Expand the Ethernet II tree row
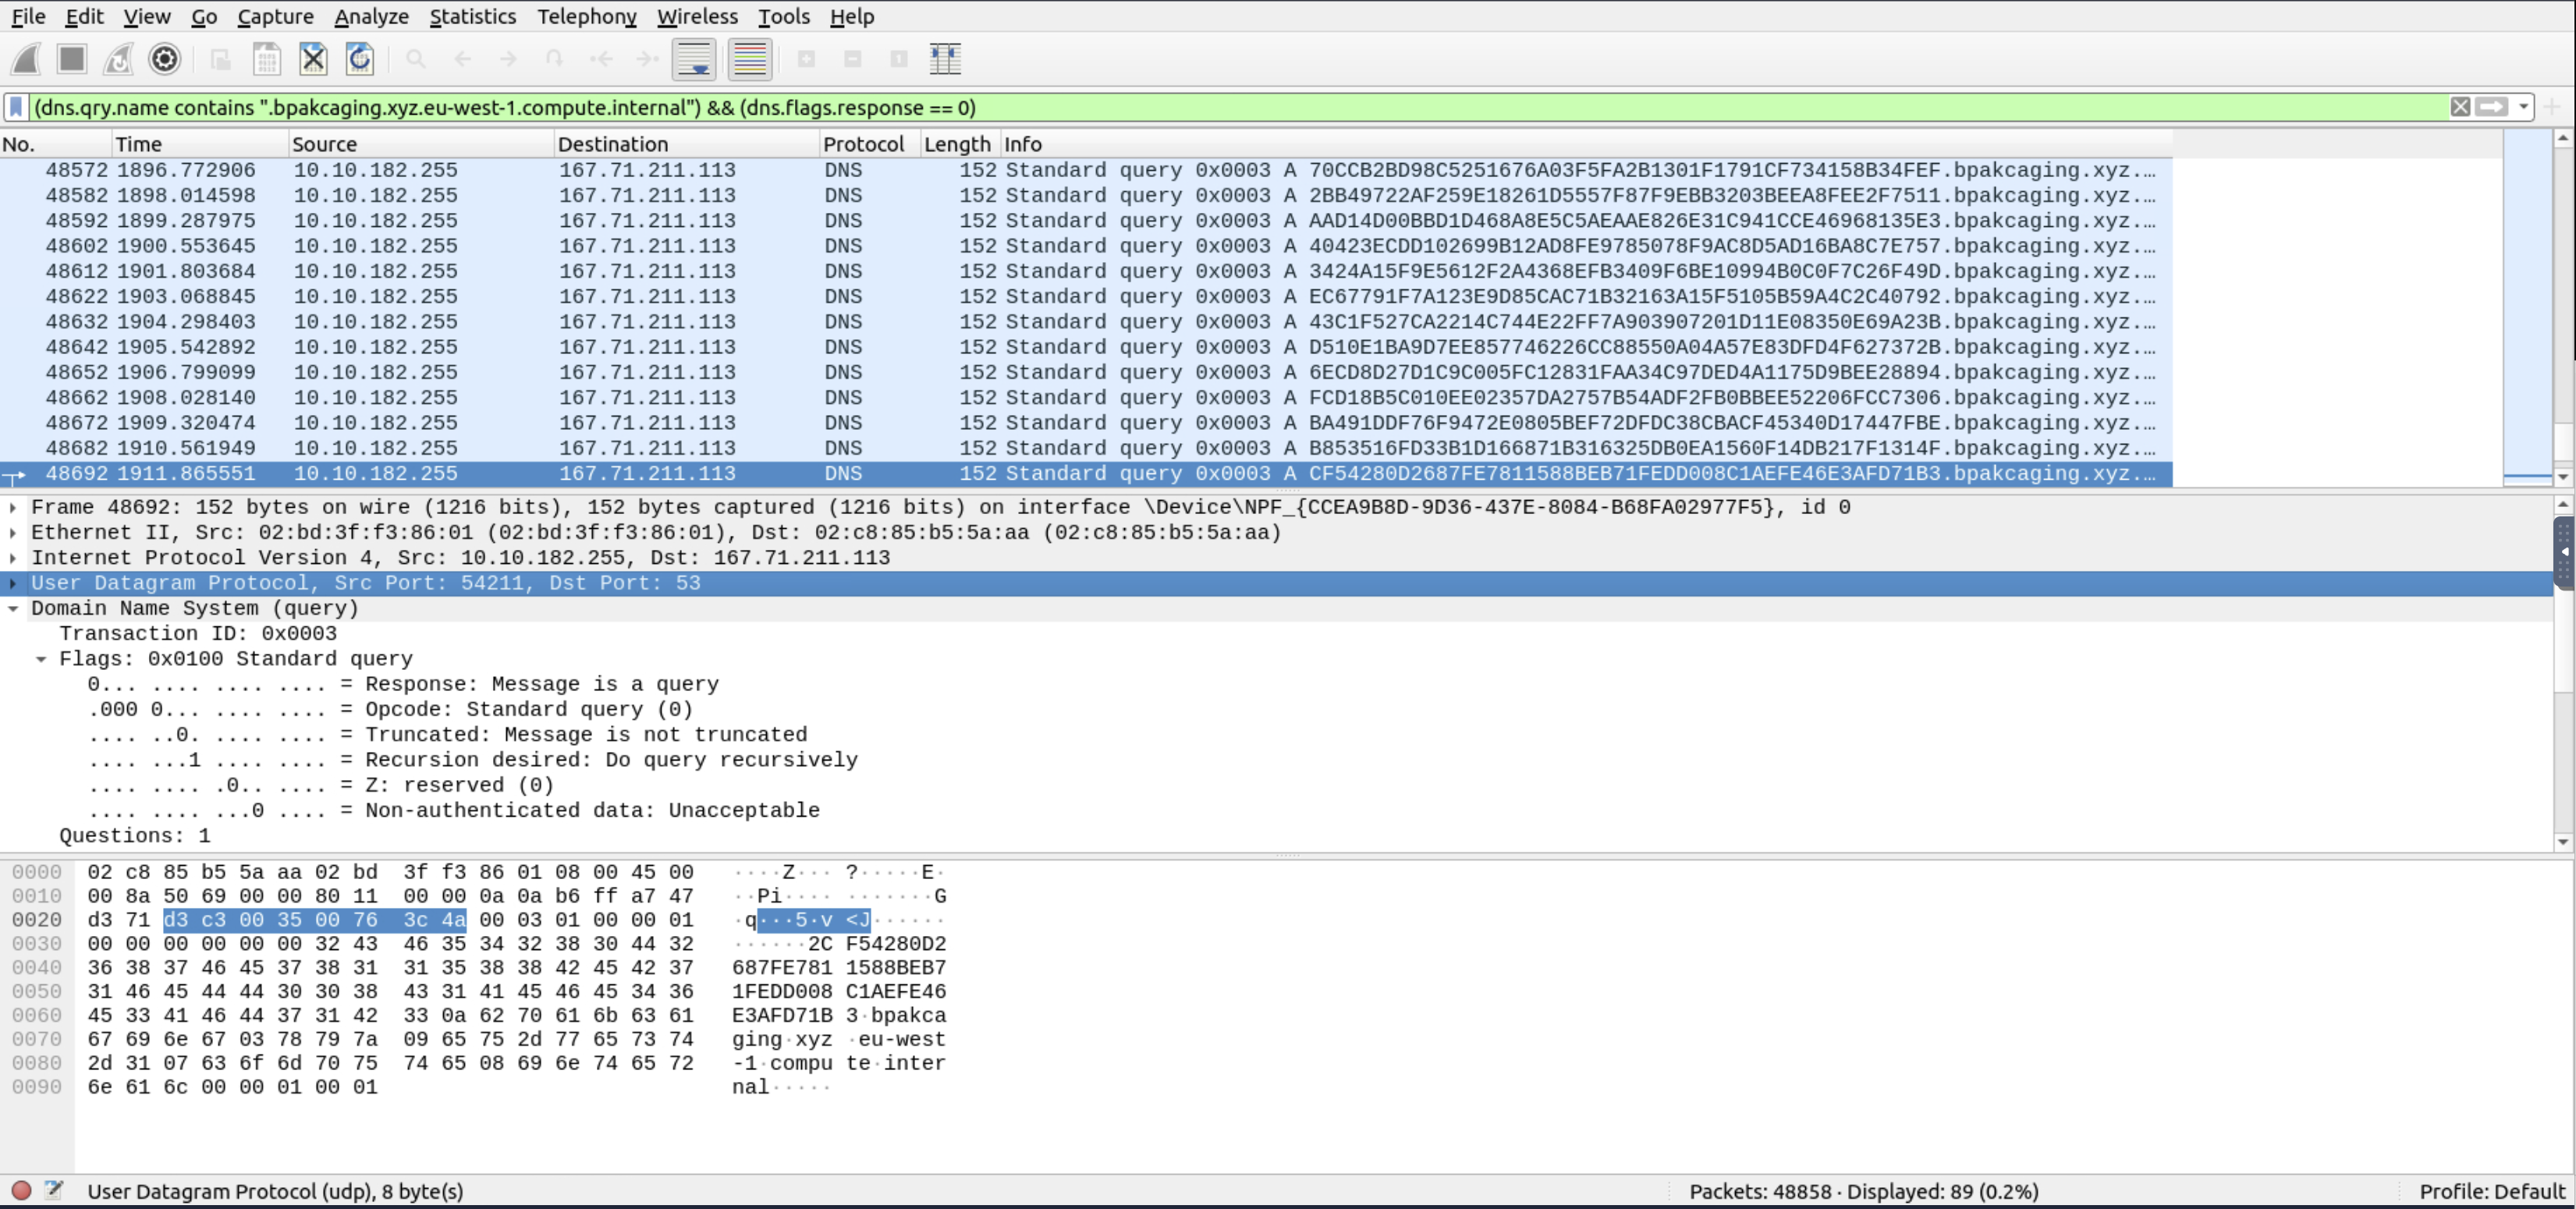 [x=13, y=532]
